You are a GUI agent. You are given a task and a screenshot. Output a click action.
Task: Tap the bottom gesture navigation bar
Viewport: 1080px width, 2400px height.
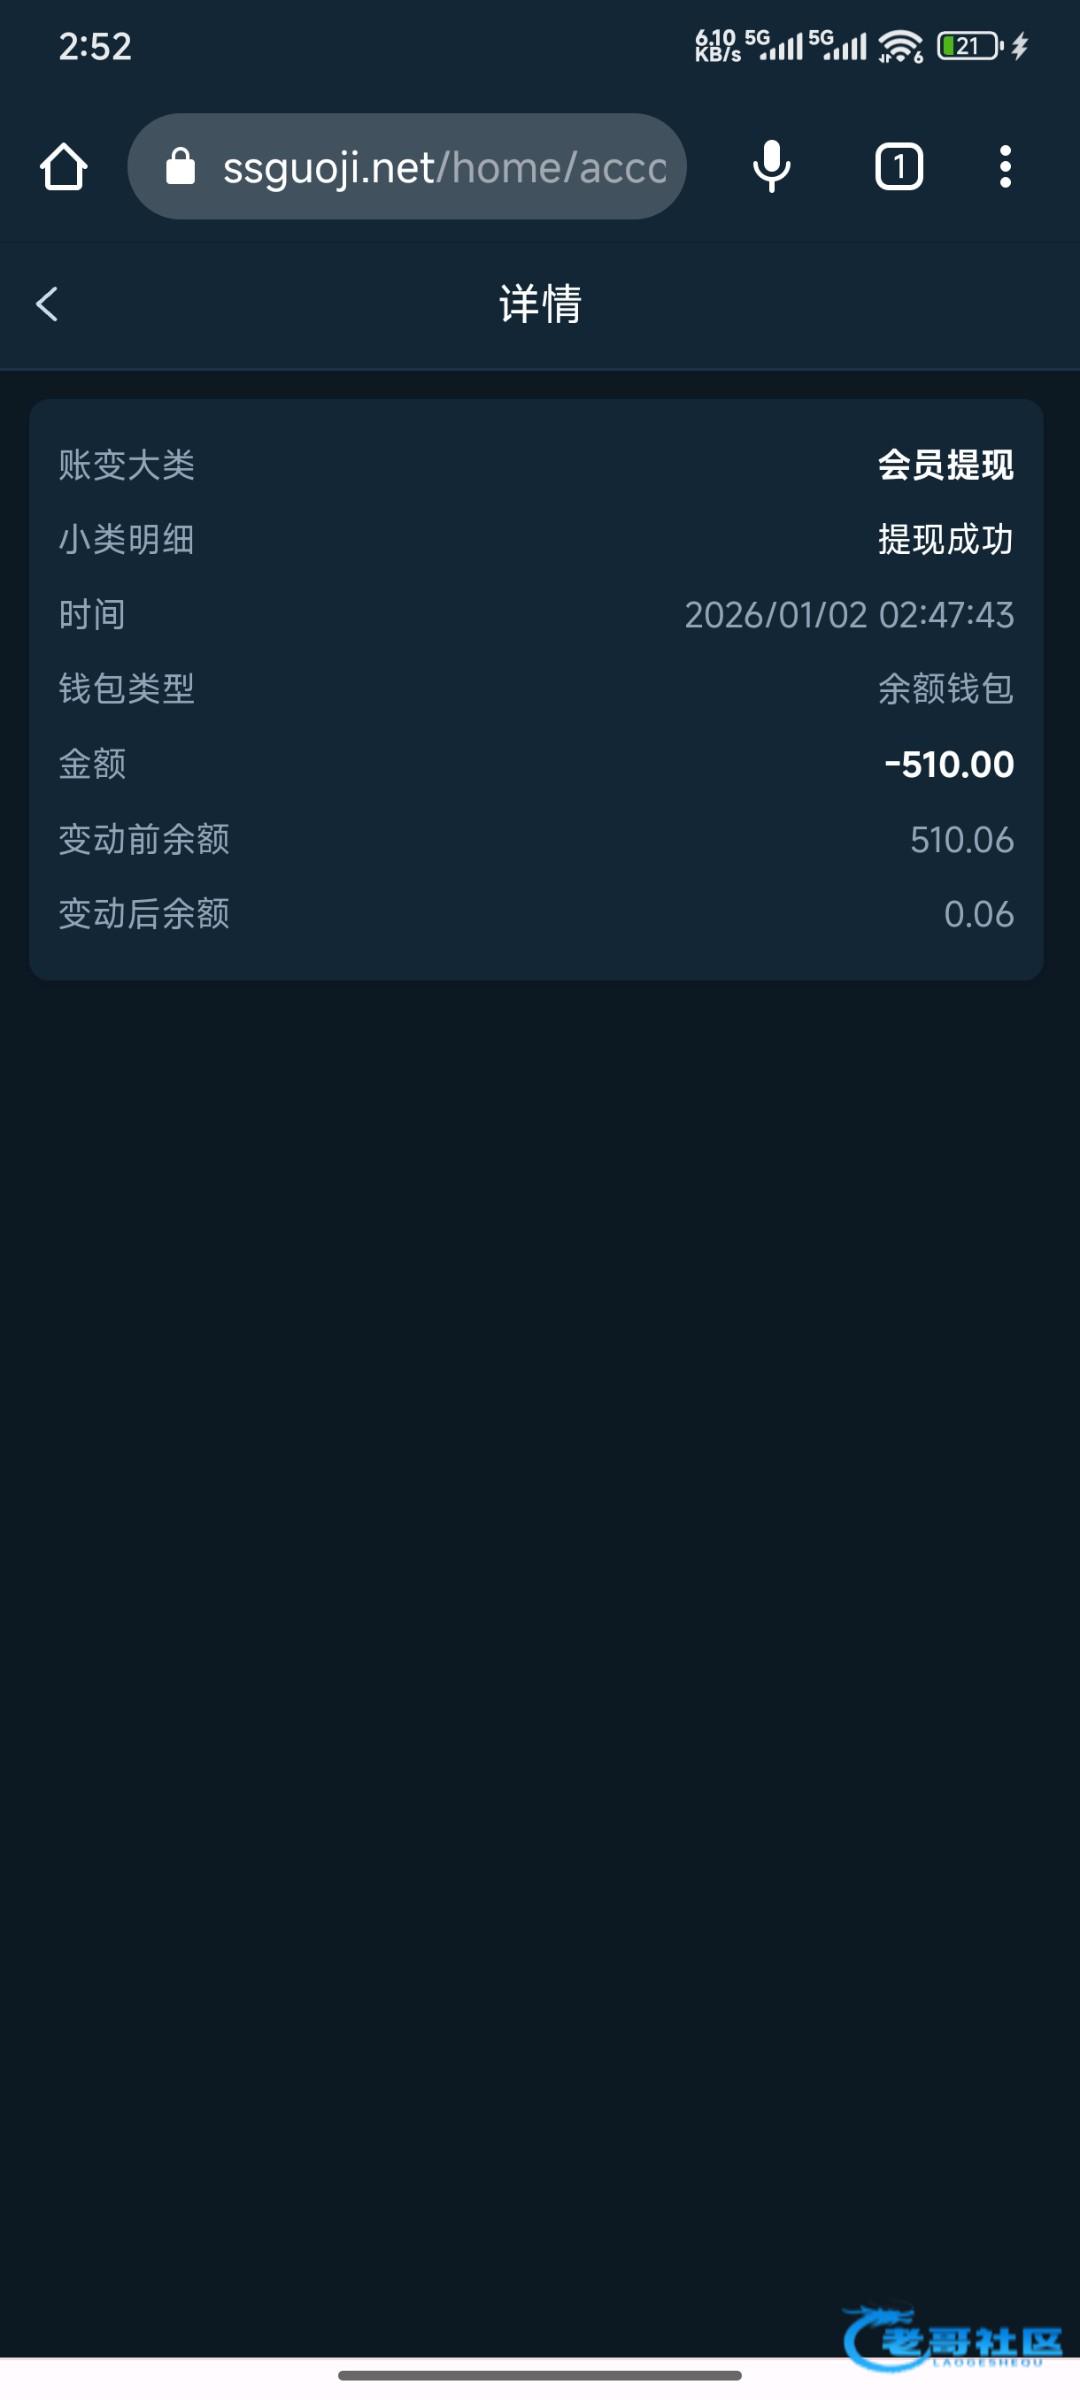pyautogui.click(x=540, y=2375)
